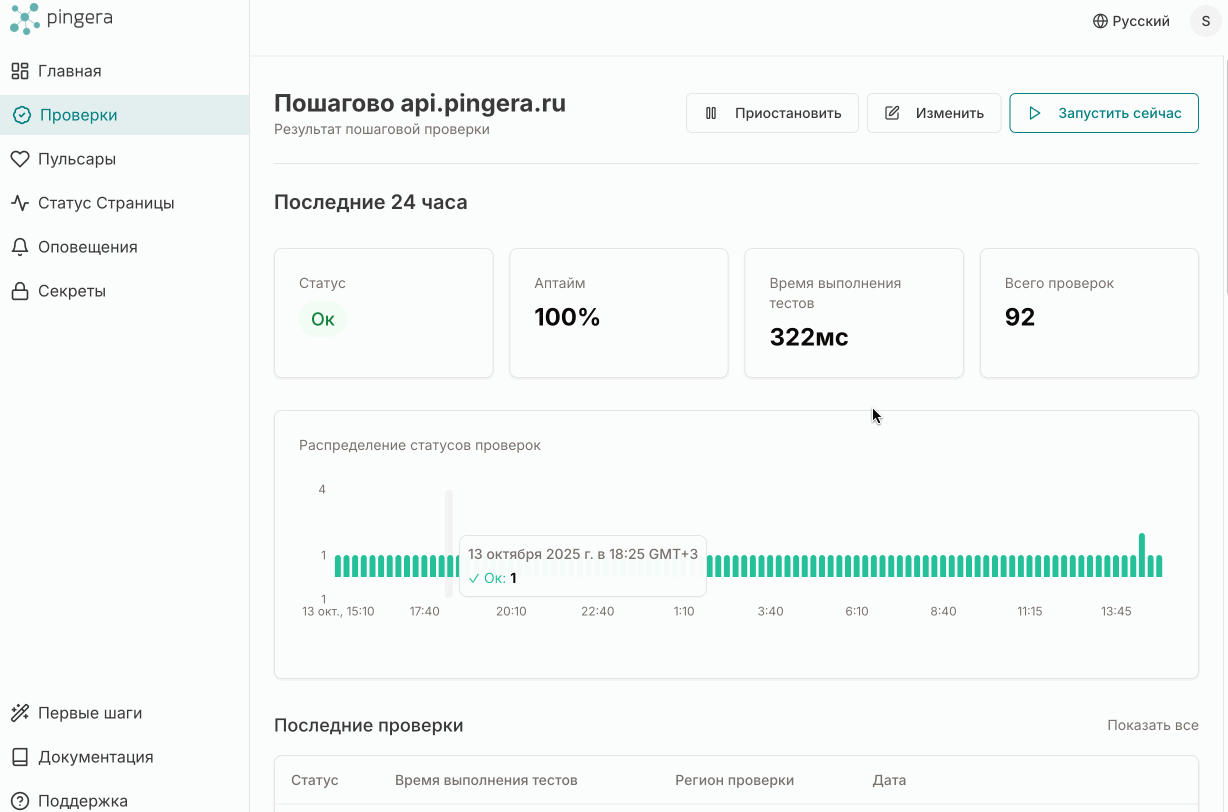Click the Первые шаги sliders icon
This screenshot has width=1228, height=812.
(x=20, y=712)
